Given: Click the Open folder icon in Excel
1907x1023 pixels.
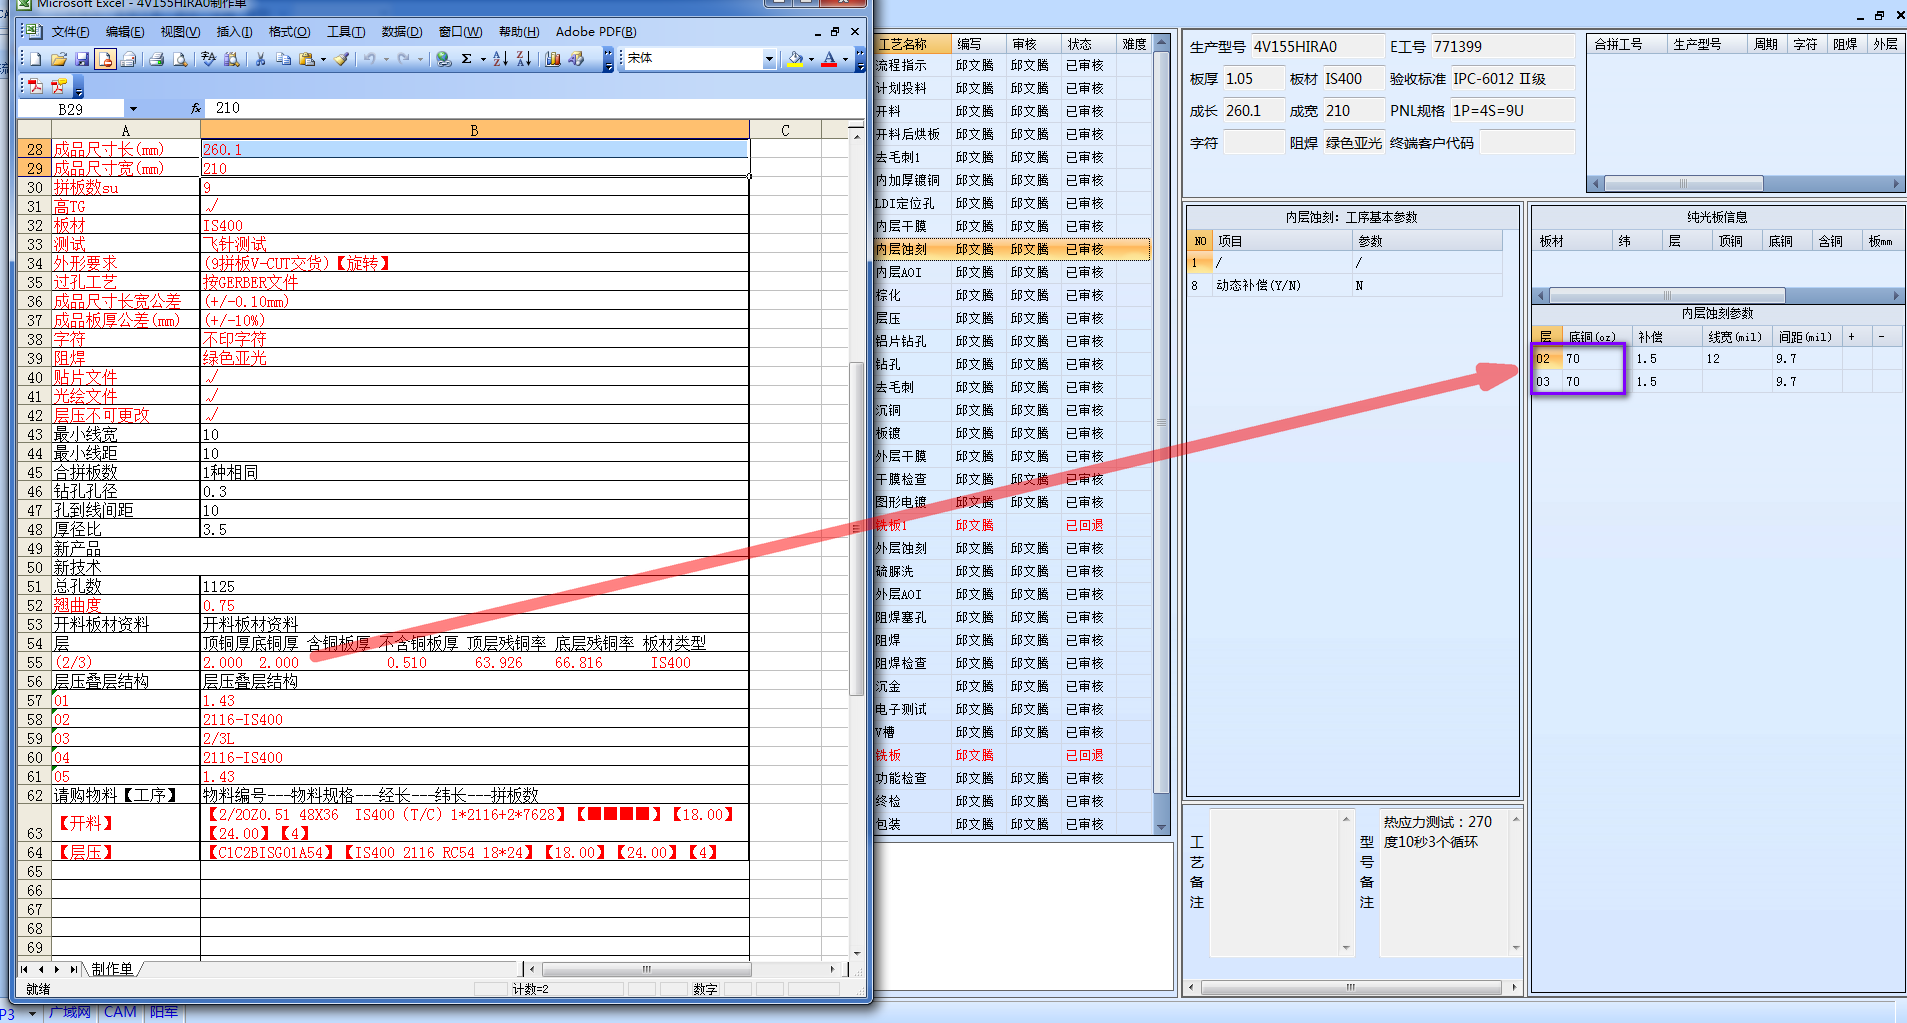Looking at the screenshot, I should click(59, 59).
